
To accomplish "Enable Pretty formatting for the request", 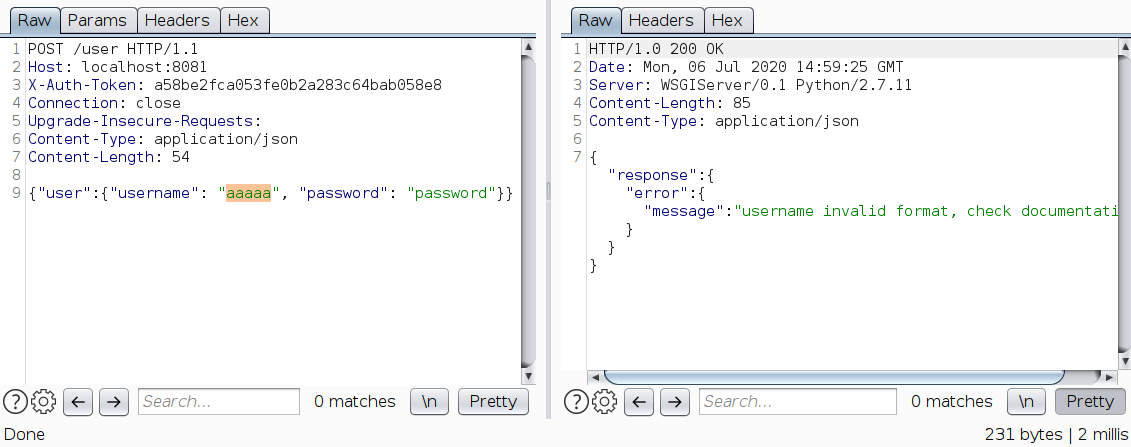I will tap(493, 402).
